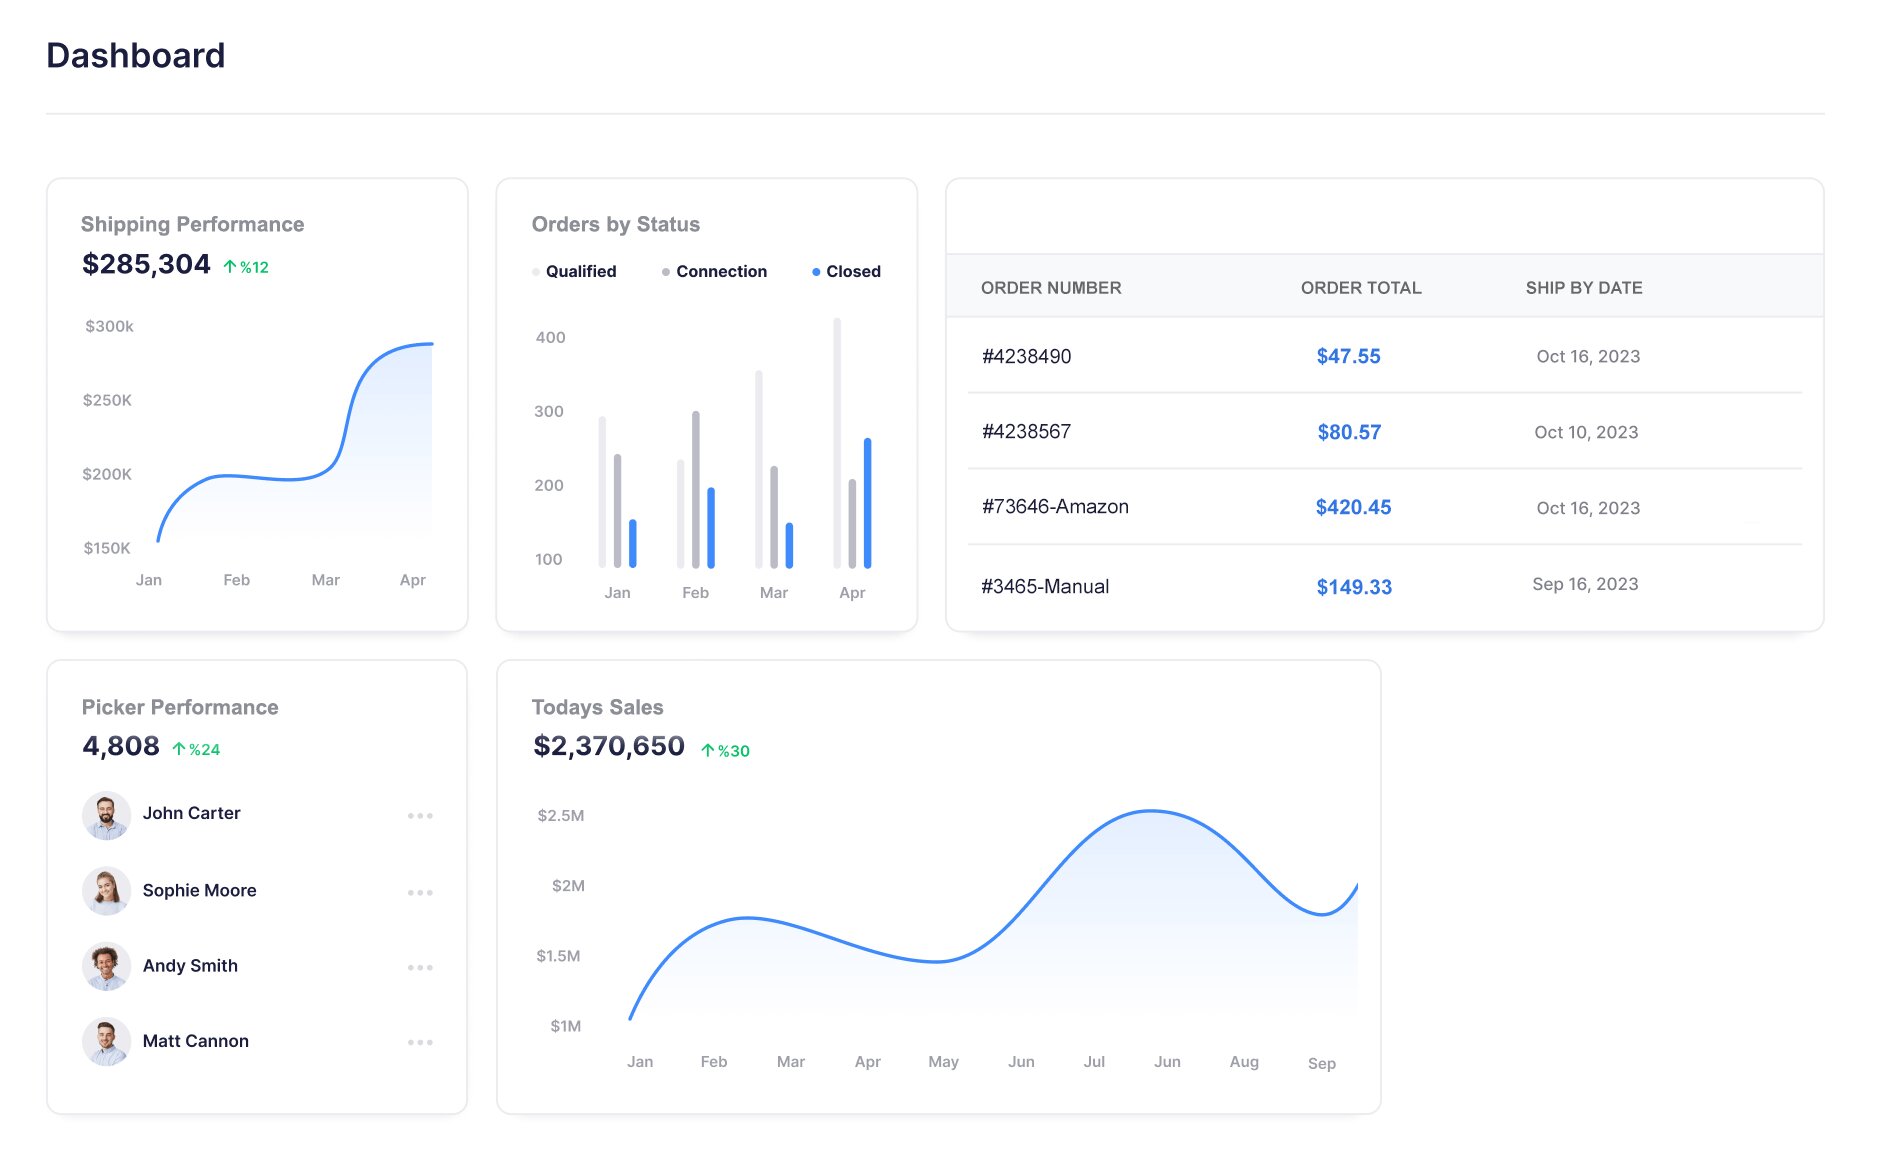
Task: Open the options menu for John Carter
Action: [420, 816]
